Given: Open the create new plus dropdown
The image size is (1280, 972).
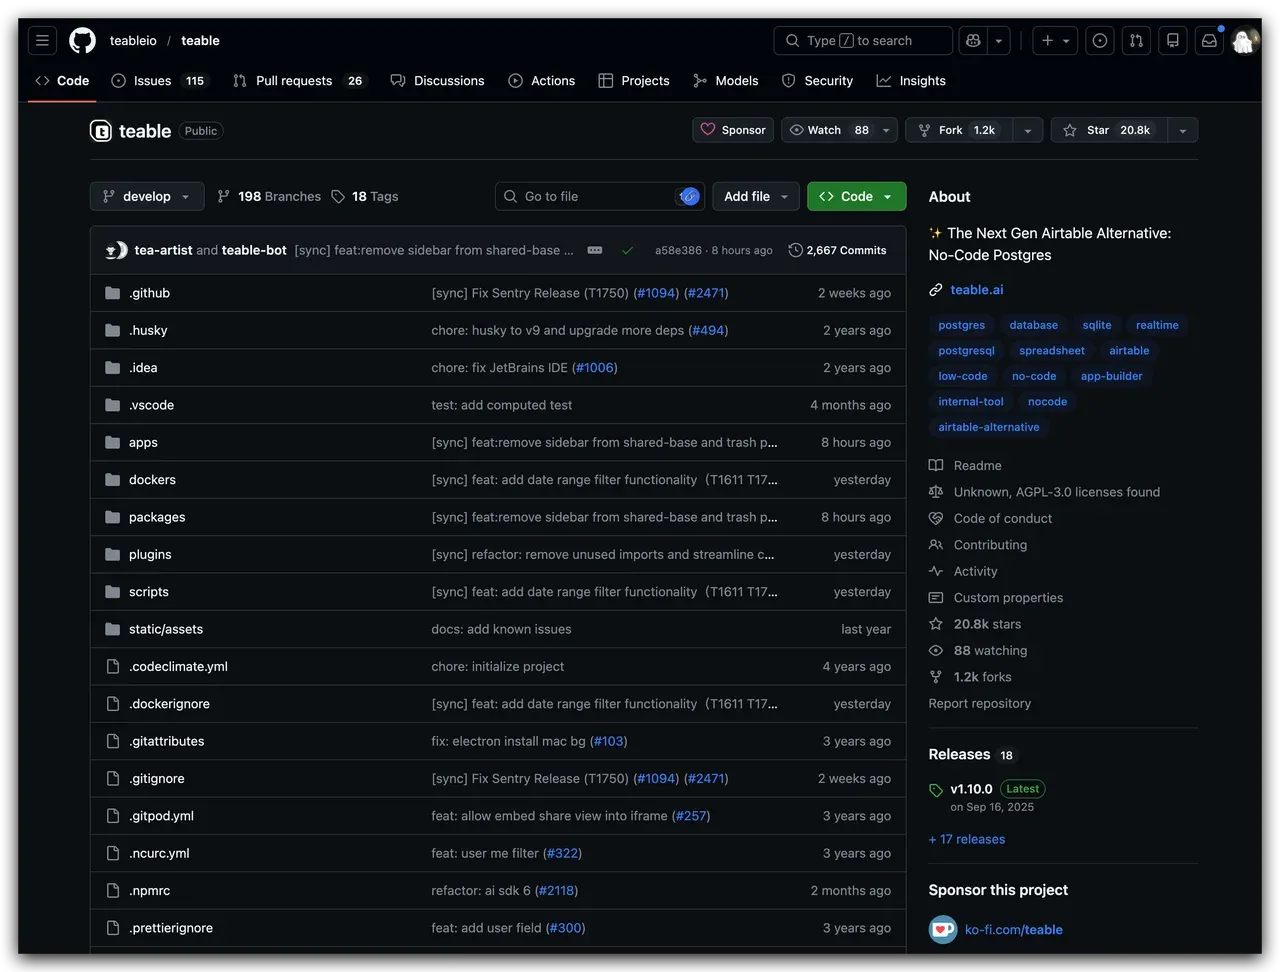Looking at the screenshot, I should click(1055, 41).
